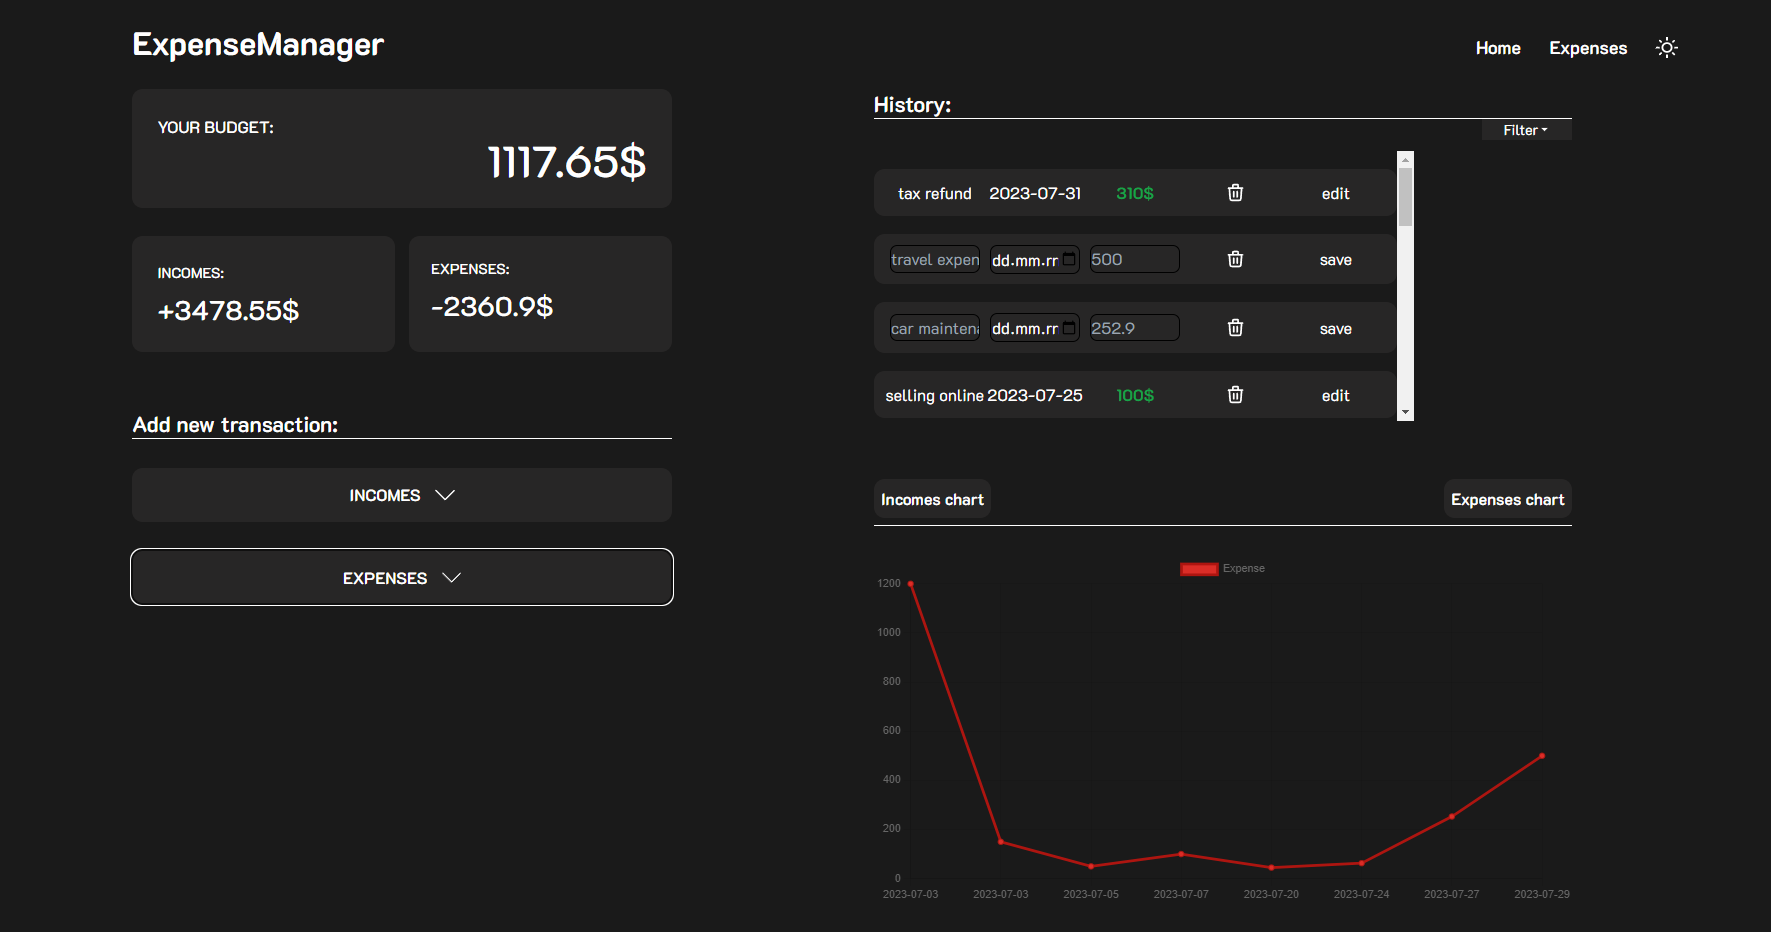This screenshot has width=1771, height=932.
Task: Click the ExpenseManager logo
Action: click(x=258, y=45)
